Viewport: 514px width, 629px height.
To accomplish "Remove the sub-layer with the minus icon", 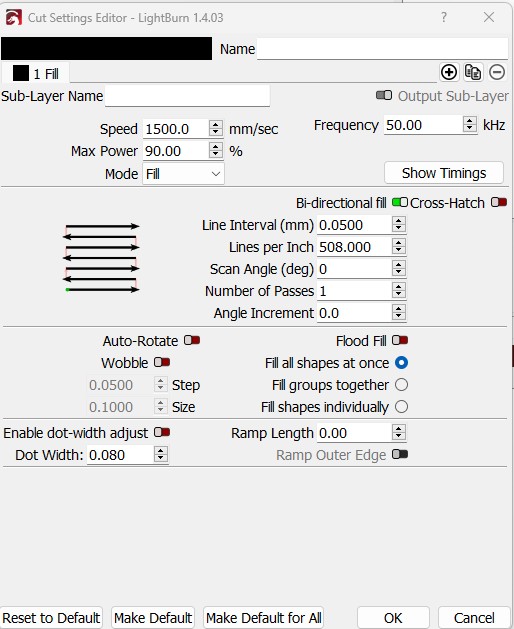I will coord(497,73).
